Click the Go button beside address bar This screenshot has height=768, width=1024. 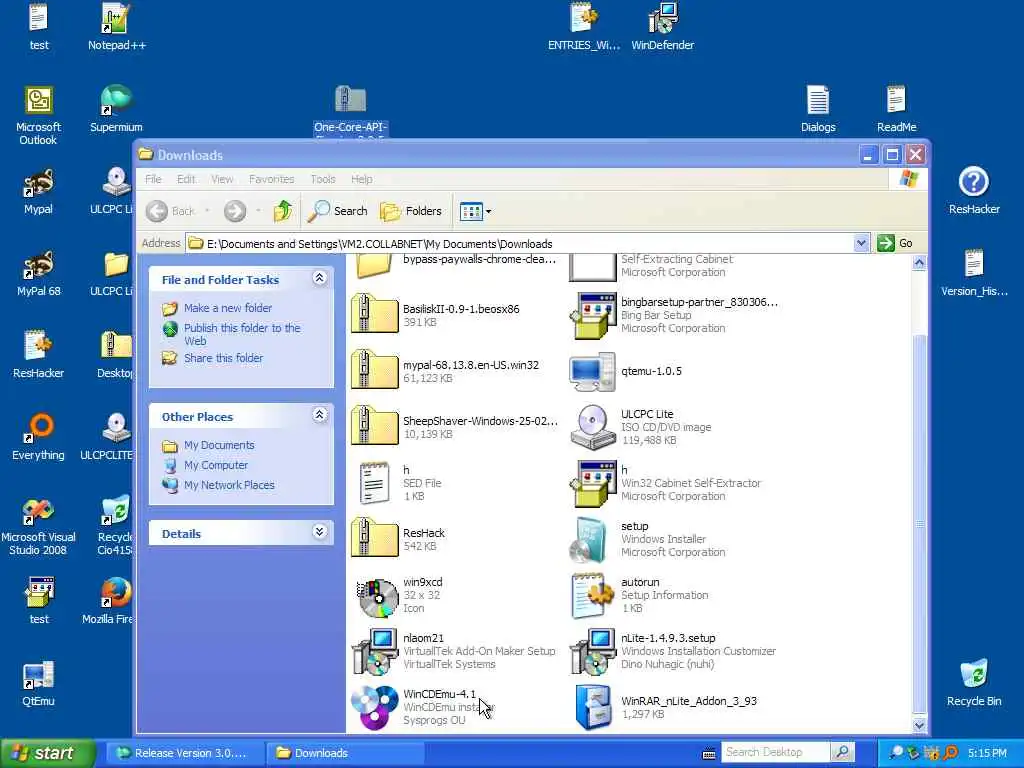point(895,244)
